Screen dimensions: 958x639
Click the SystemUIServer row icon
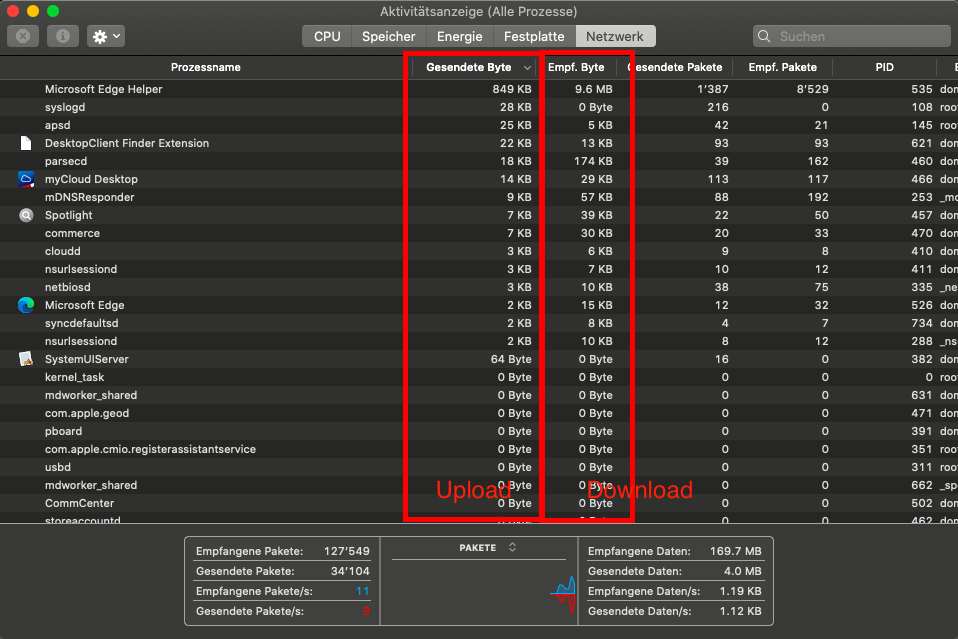click(x=26, y=359)
